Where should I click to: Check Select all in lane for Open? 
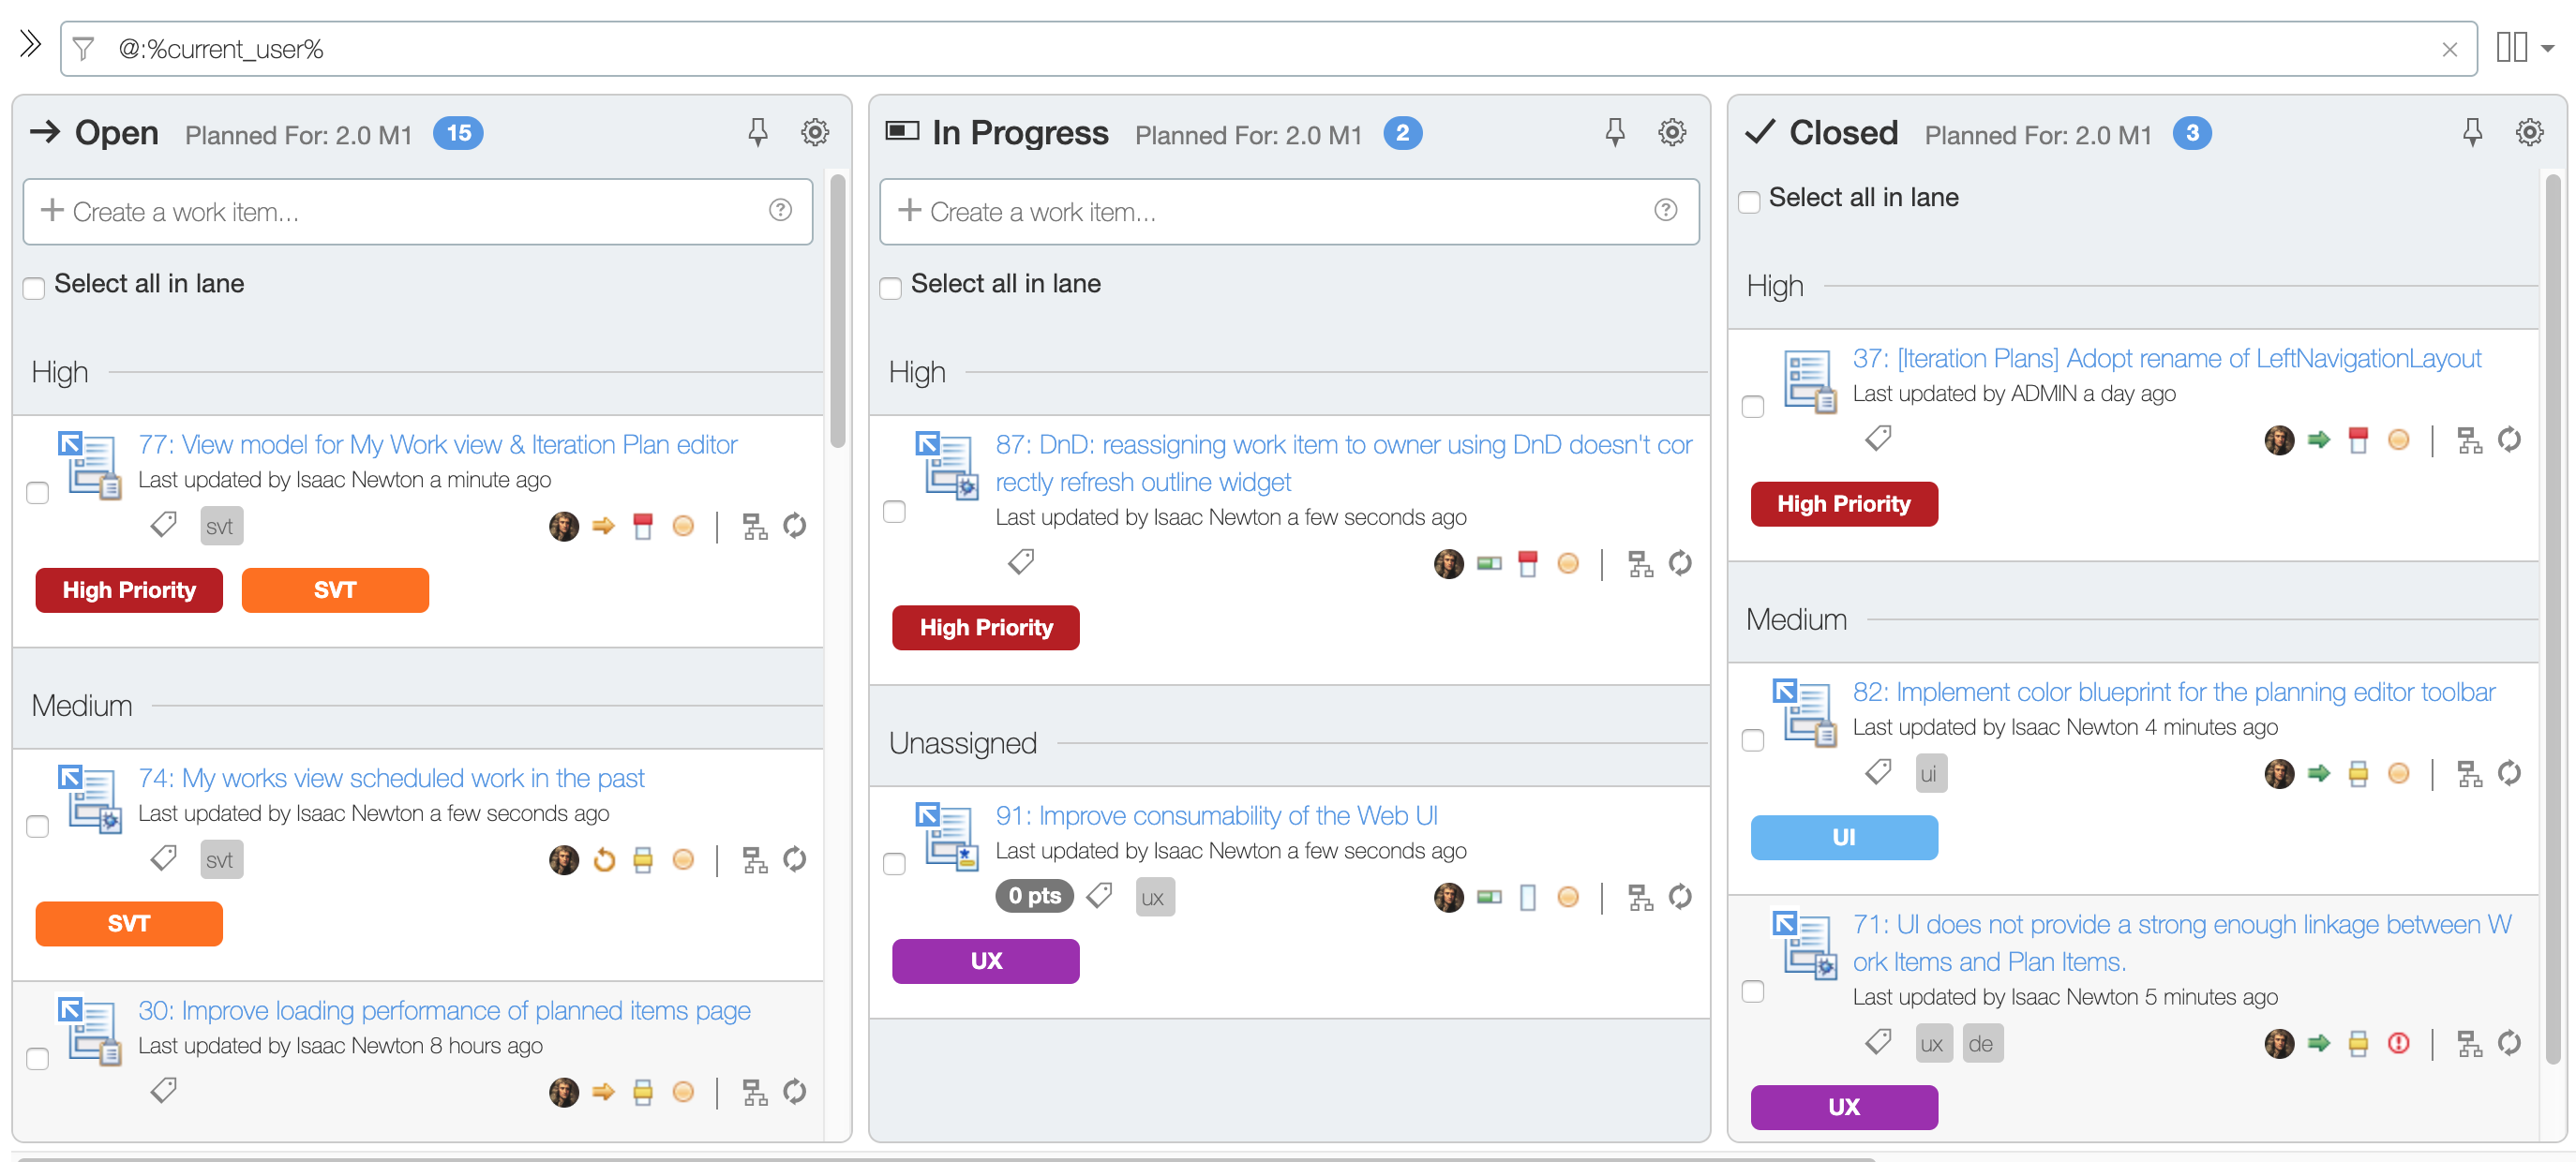tap(34, 288)
